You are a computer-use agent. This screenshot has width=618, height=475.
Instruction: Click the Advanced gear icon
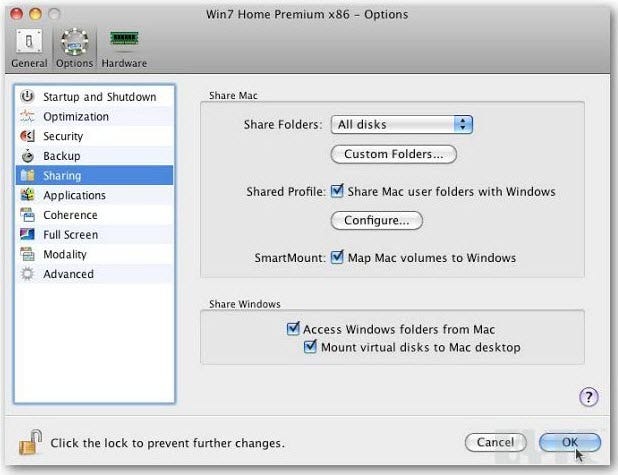[x=27, y=274]
